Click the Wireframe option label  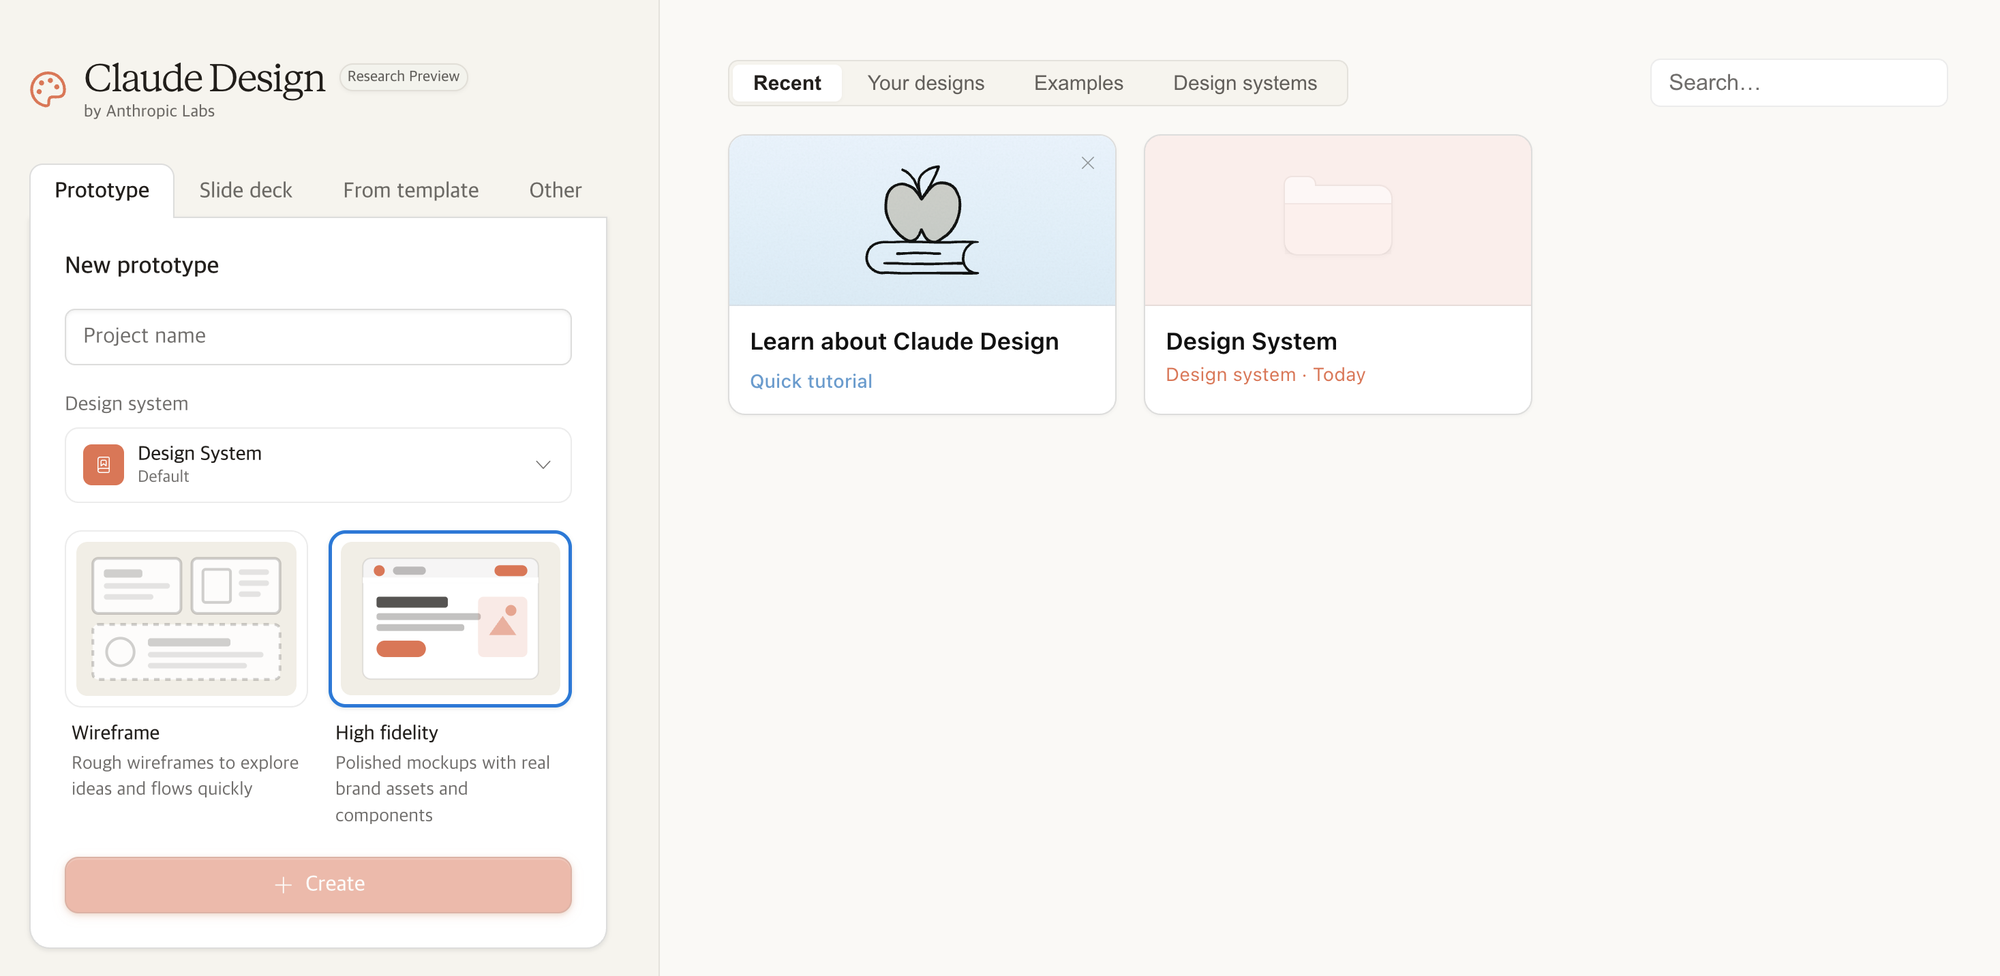[115, 733]
